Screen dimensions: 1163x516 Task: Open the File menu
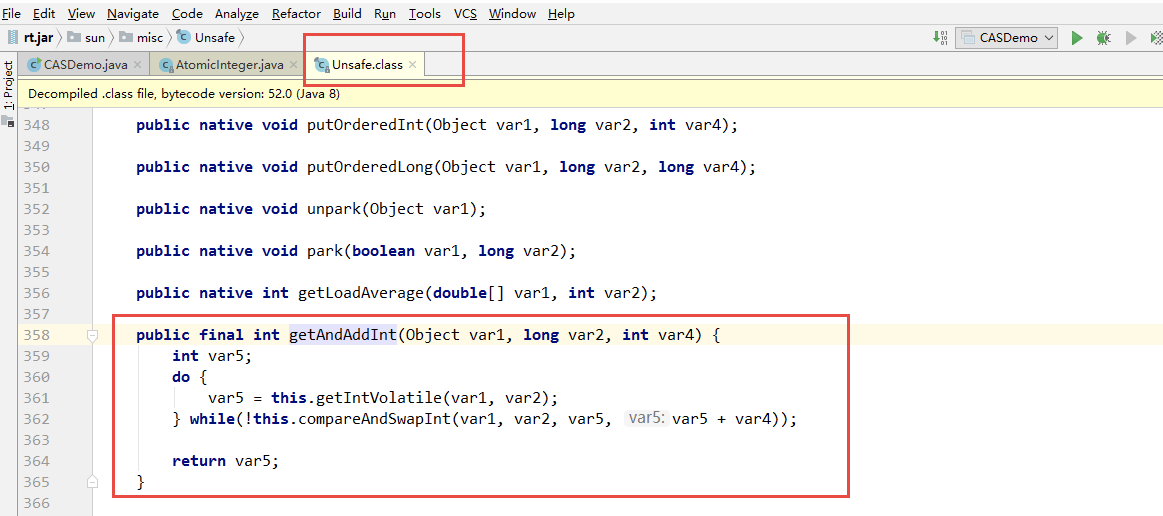tap(11, 13)
